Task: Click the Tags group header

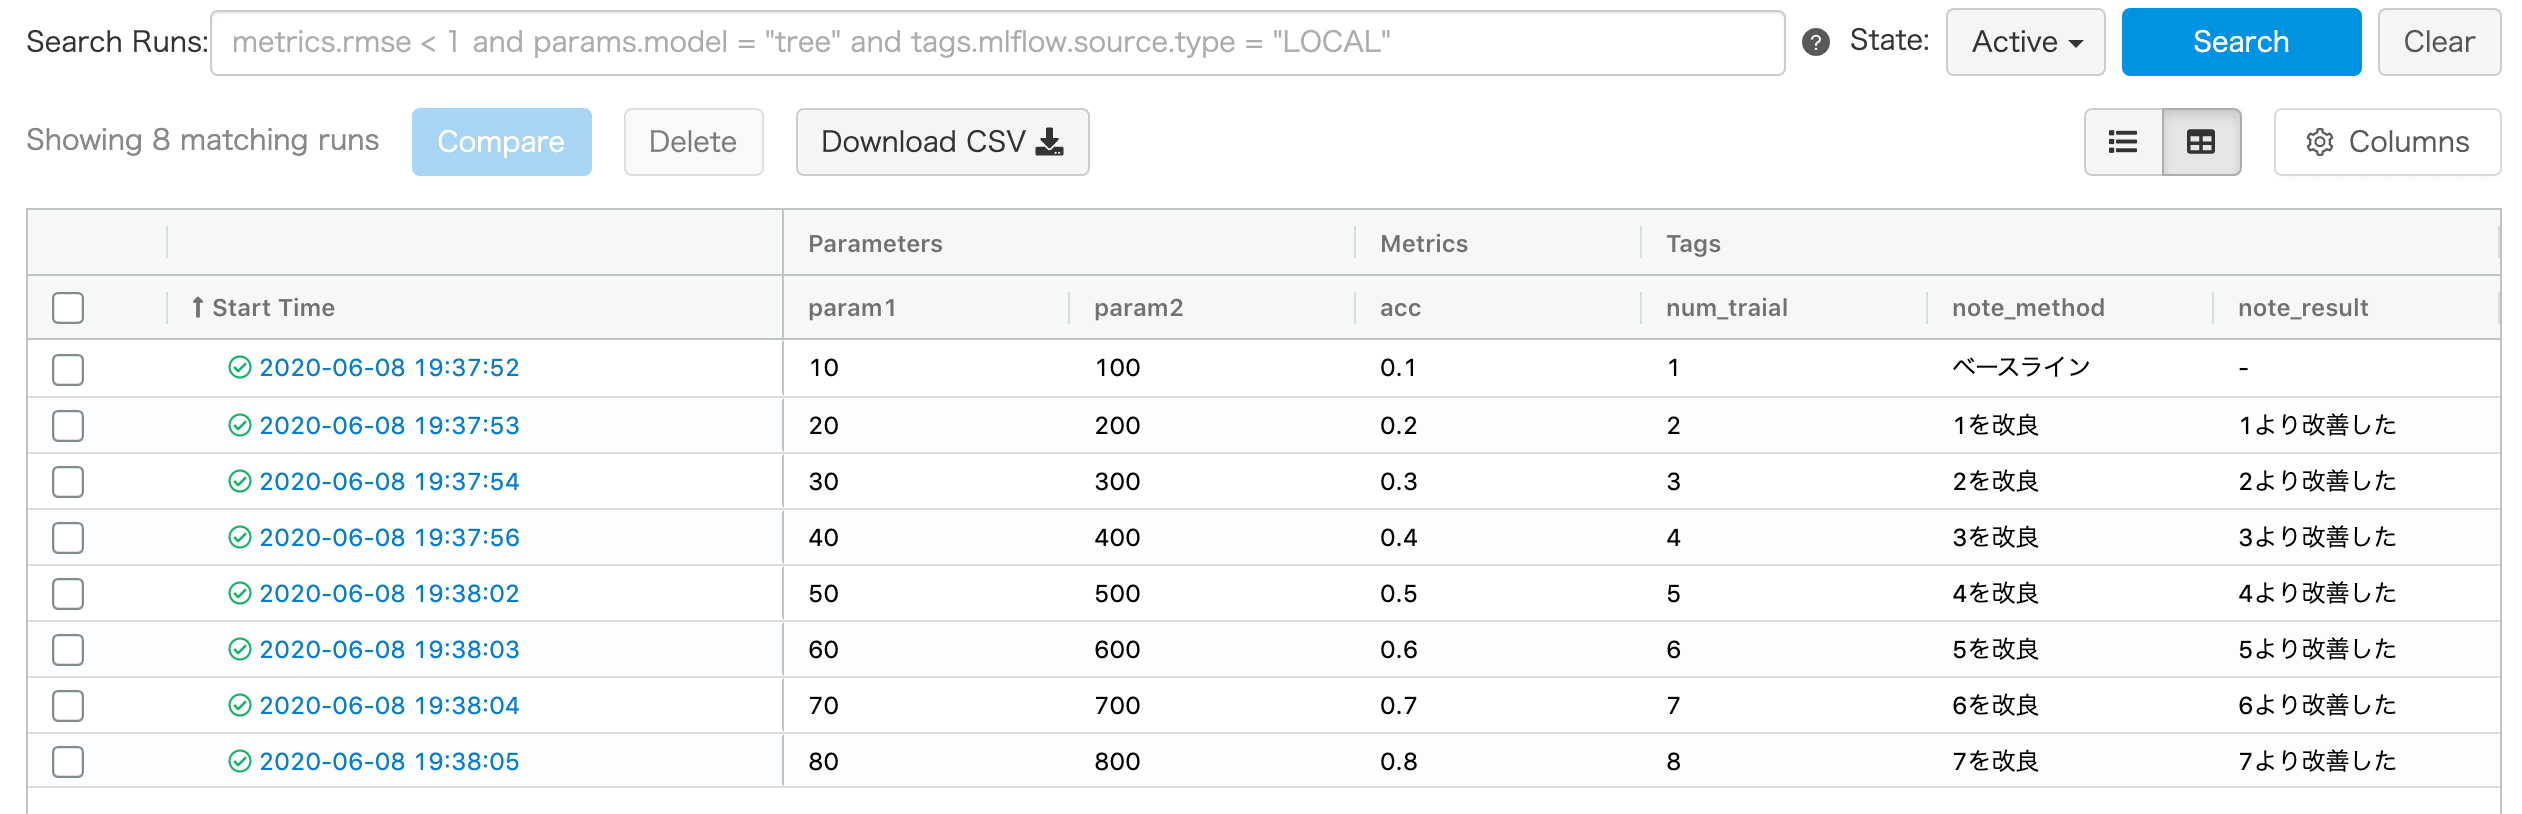Action: click(1693, 244)
